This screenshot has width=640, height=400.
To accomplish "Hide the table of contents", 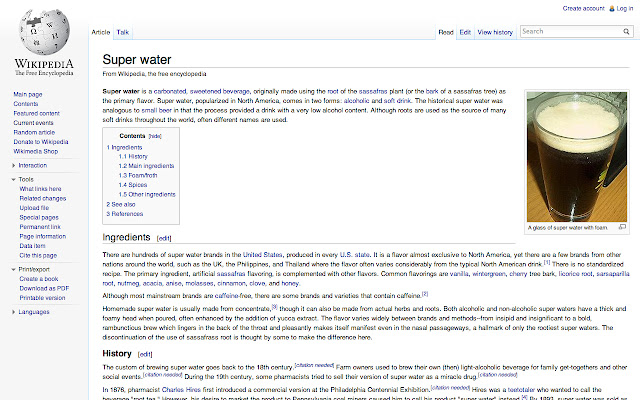I will point(155,135).
